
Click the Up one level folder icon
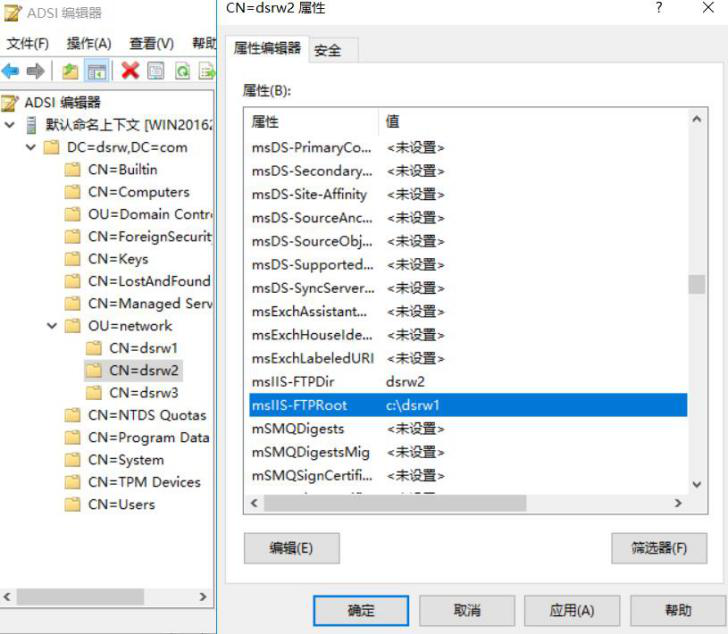(70, 71)
